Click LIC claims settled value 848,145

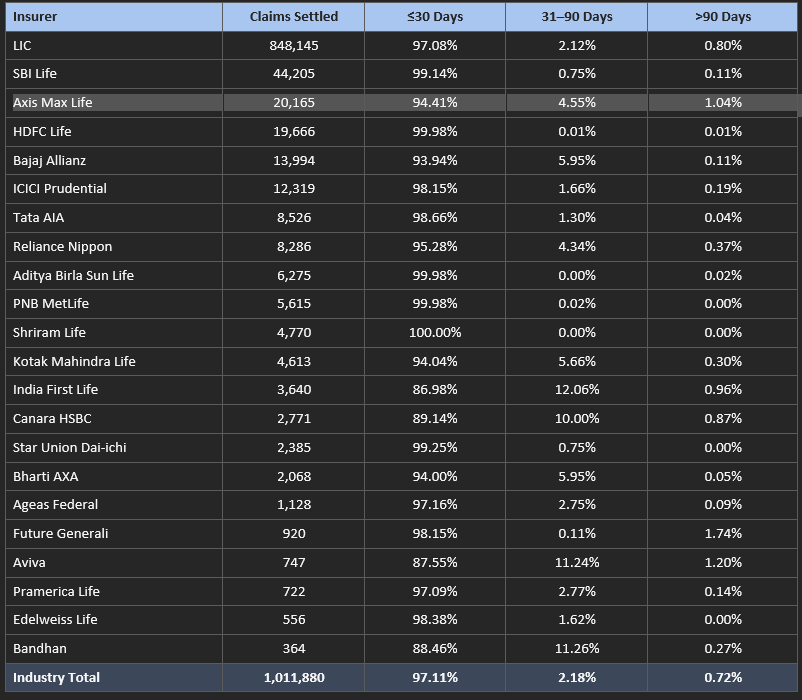[294, 46]
